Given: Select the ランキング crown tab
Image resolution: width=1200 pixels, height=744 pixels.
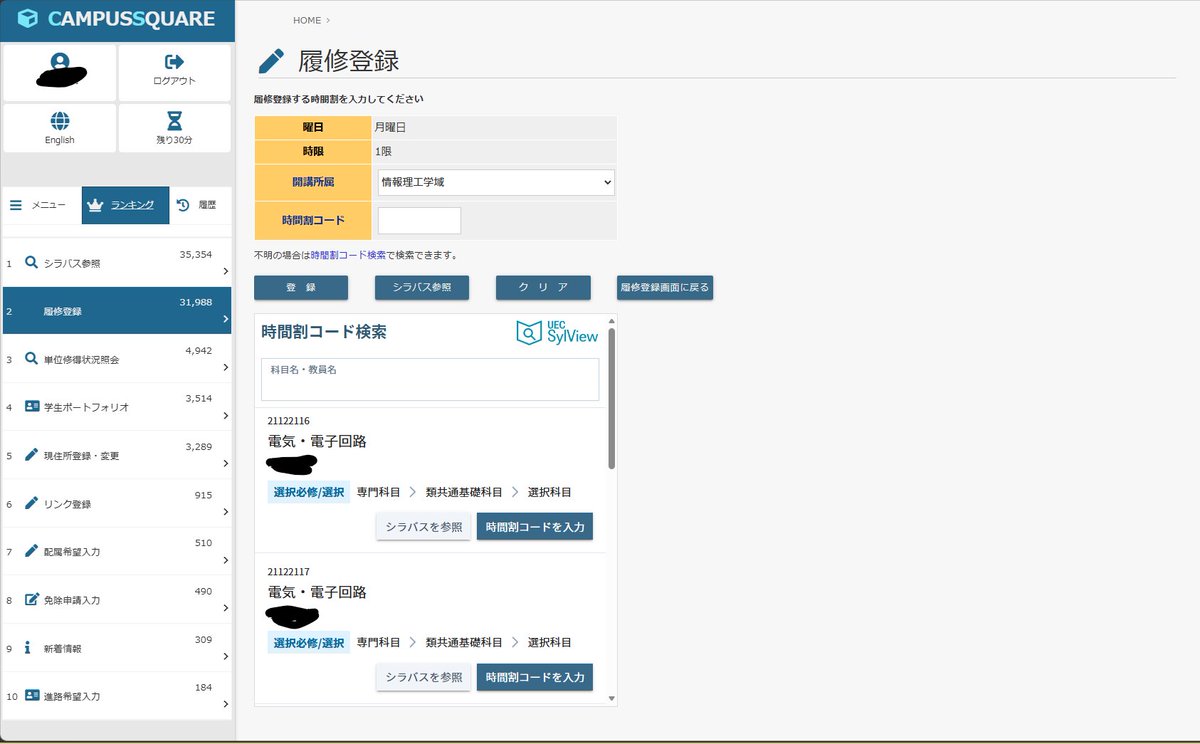Looking at the screenshot, I should (125, 205).
